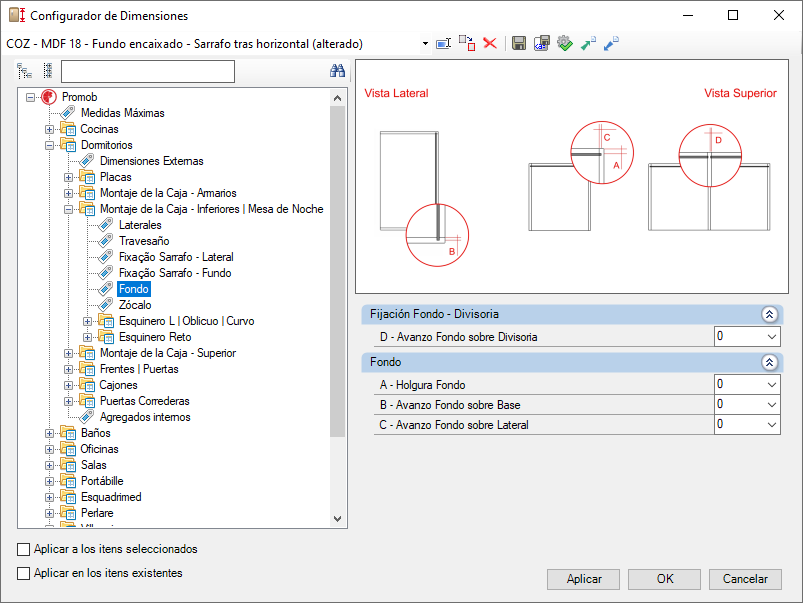Viewport: 803px width, 603px height.
Task: Click the gear with green check icon
Action: click(x=565, y=44)
